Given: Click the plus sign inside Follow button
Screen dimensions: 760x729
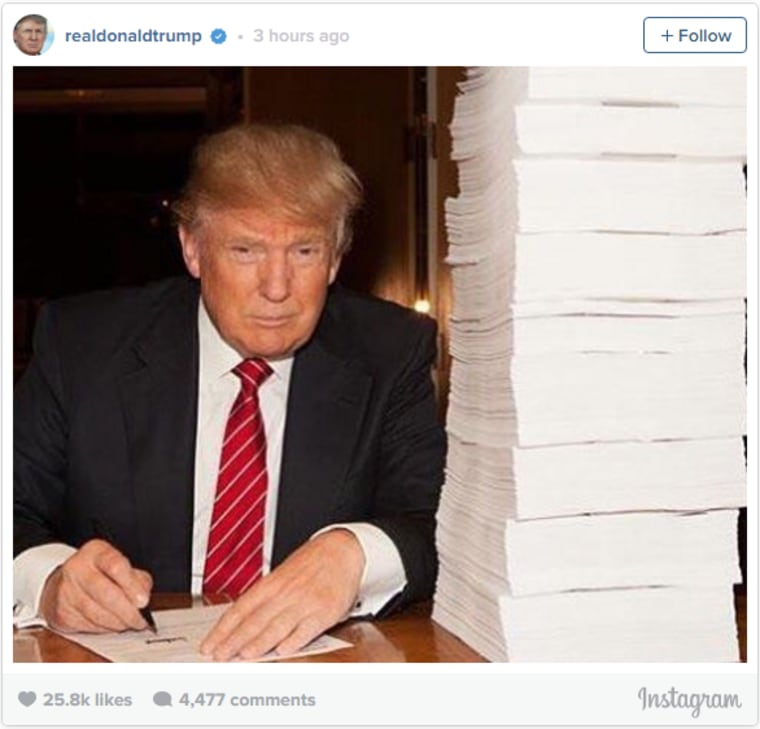Looking at the screenshot, I should pyautogui.click(x=667, y=35).
